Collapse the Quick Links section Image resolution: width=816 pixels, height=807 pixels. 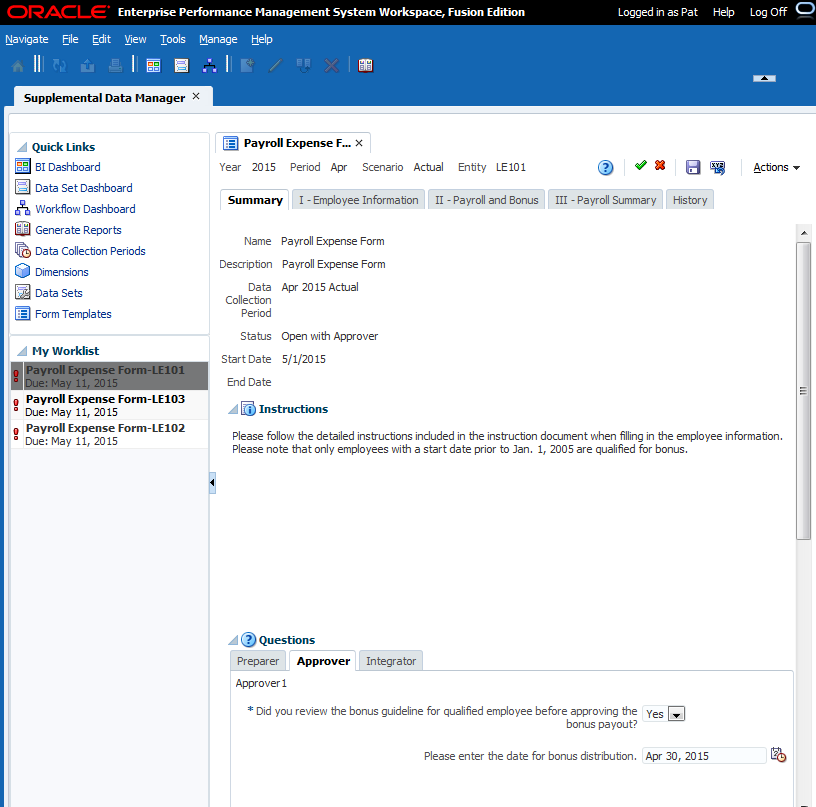point(22,147)
